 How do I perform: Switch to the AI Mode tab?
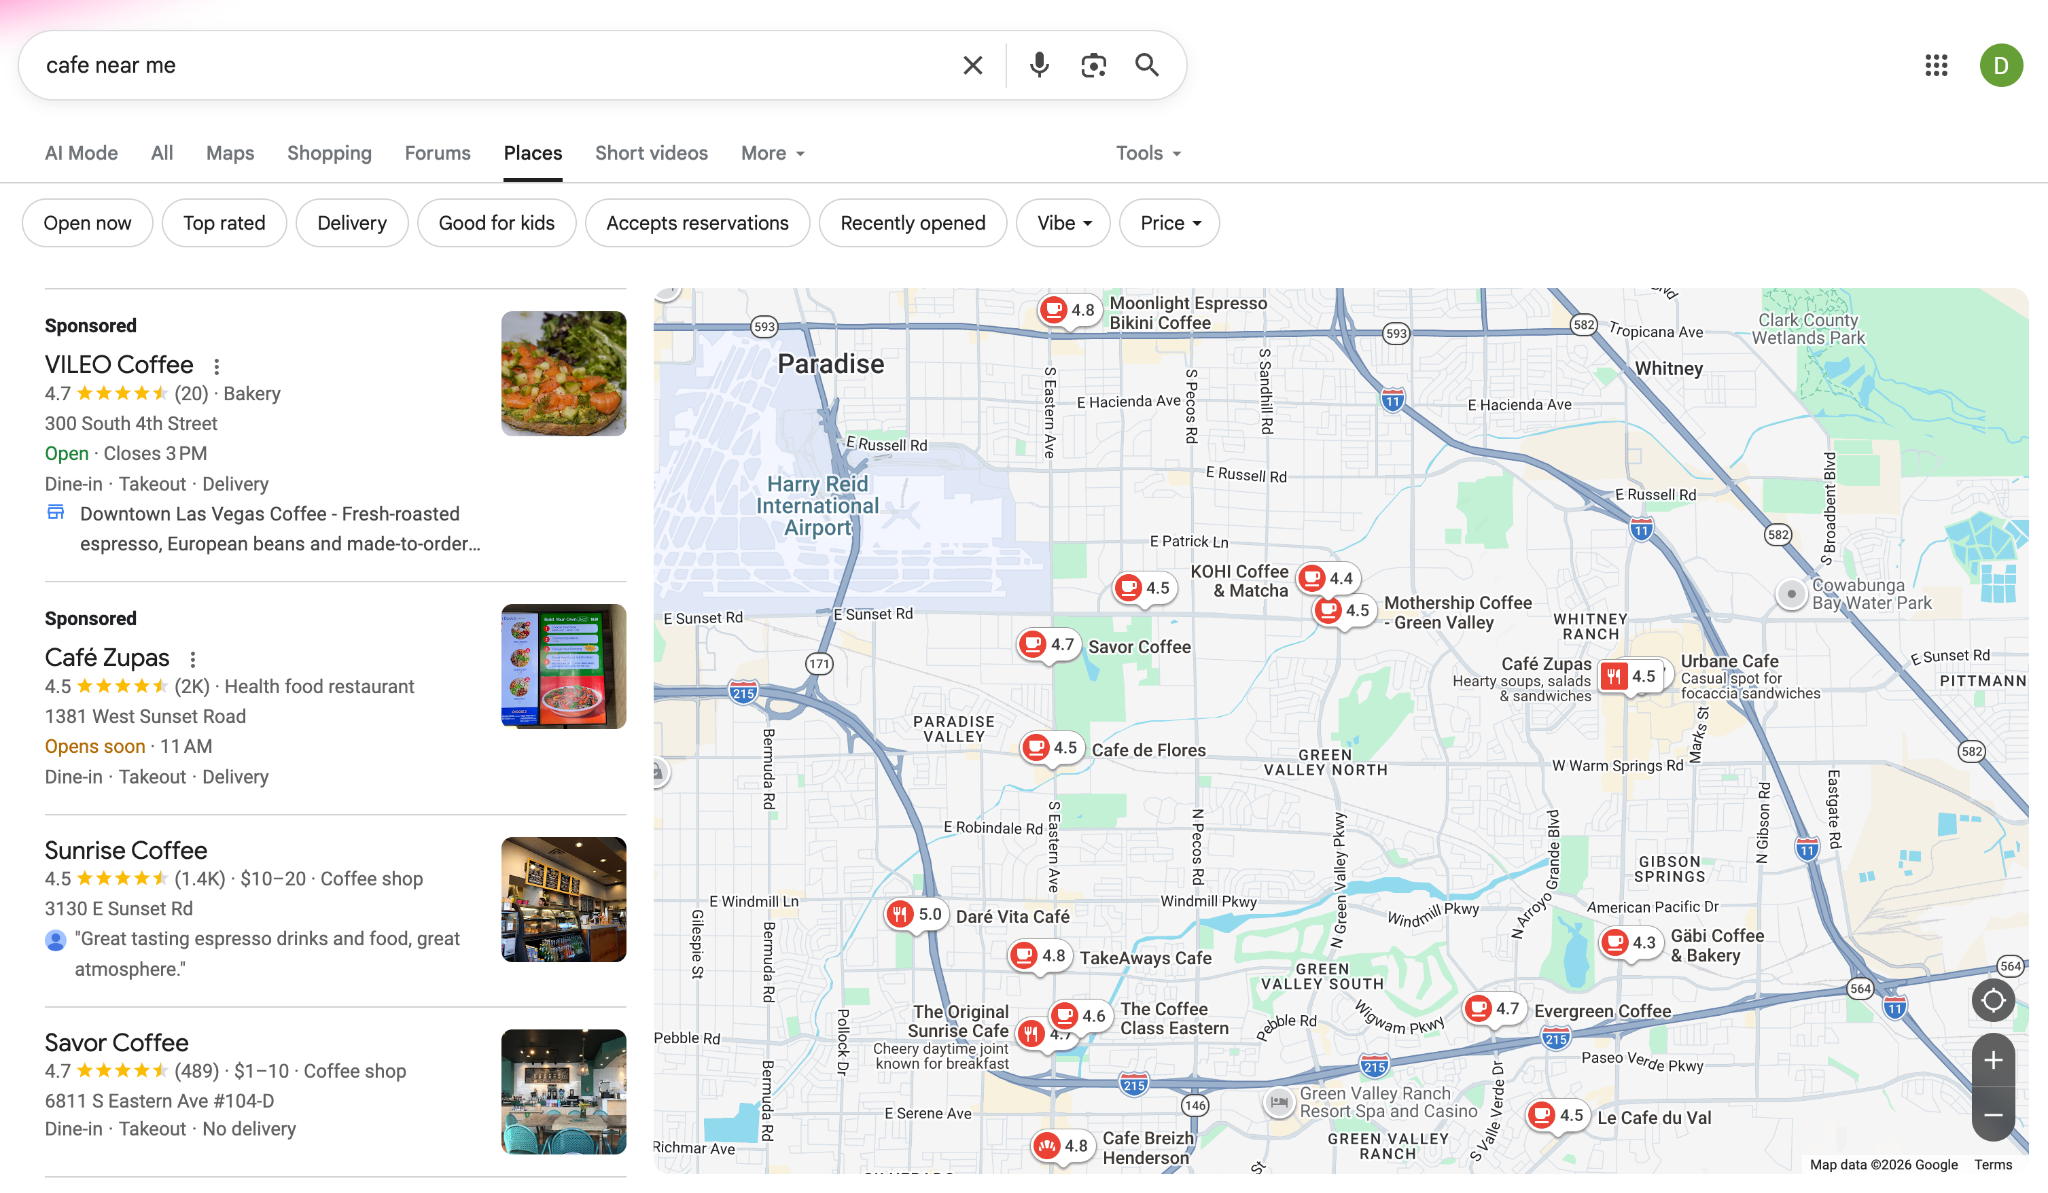pyautogui.click(x=81, y=153)
